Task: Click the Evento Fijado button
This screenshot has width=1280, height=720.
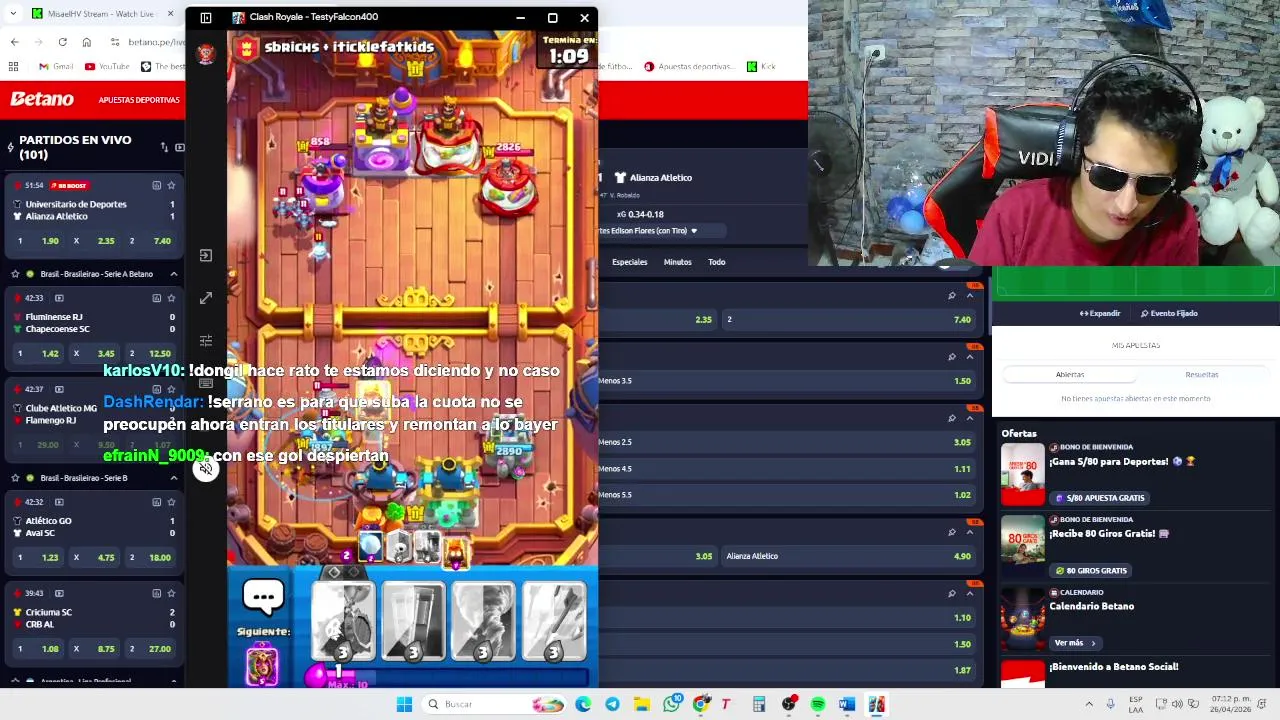Action: click(1169, 313)
